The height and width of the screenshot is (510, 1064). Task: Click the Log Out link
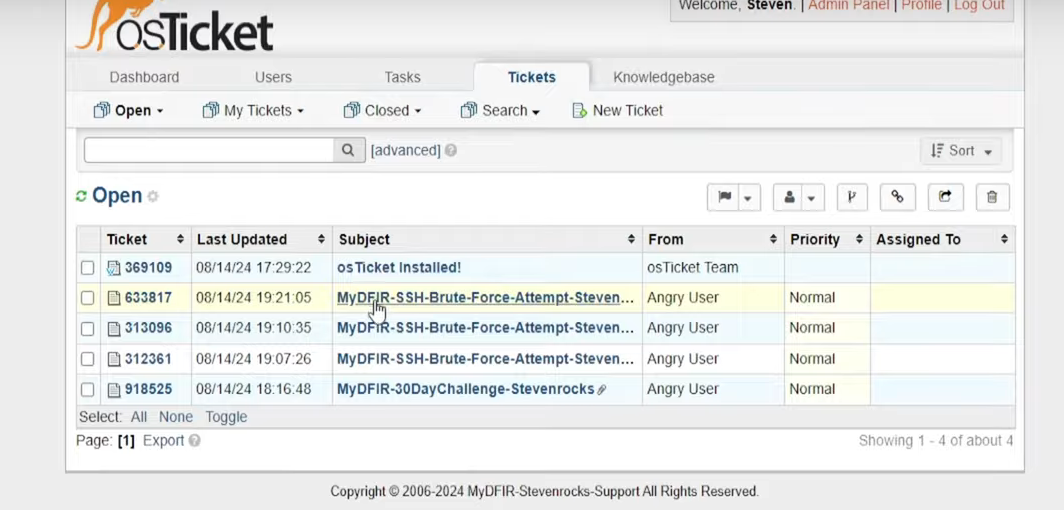pos(979,5)
